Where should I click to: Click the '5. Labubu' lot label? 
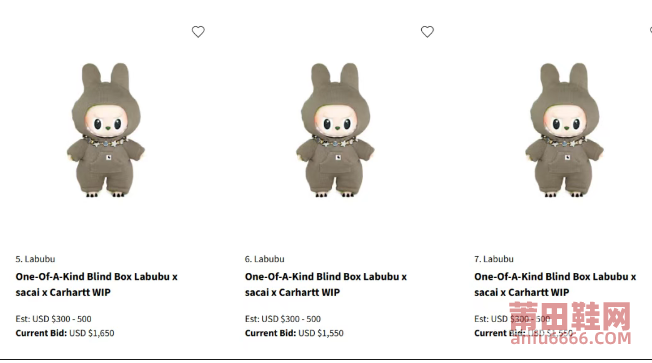(x=35, y=259)
